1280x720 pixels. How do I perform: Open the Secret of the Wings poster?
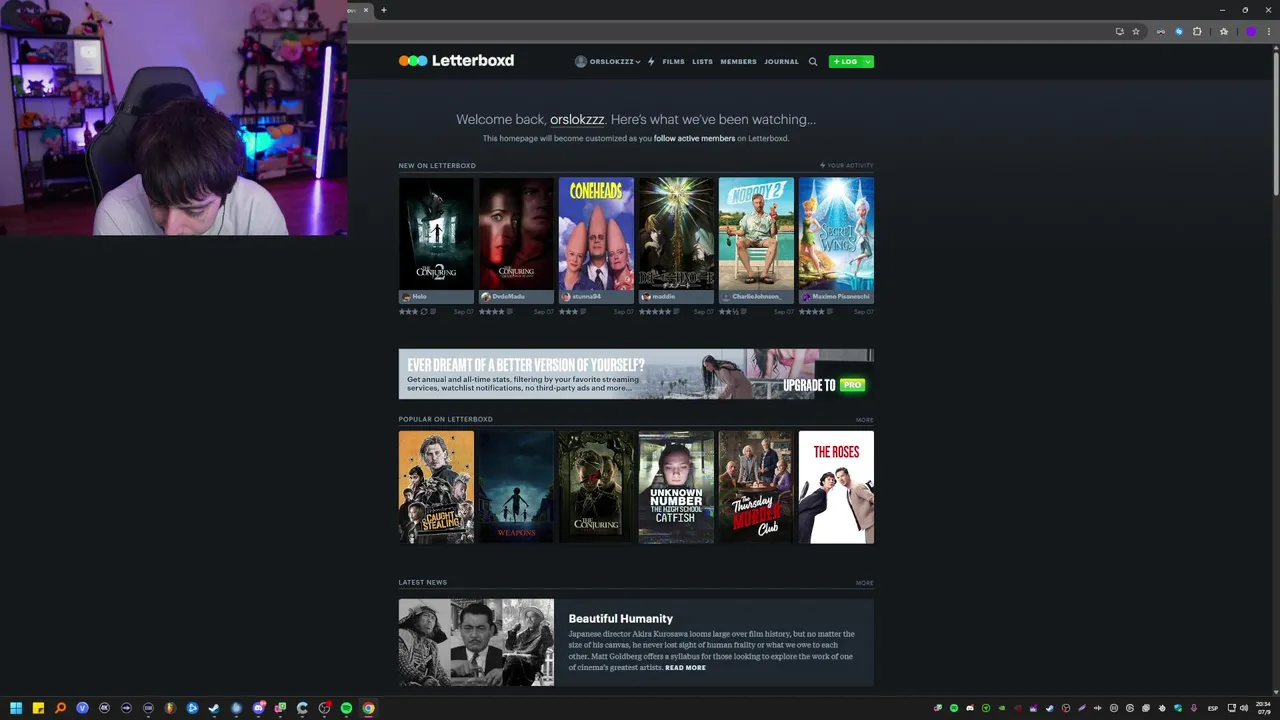(836, 234)
